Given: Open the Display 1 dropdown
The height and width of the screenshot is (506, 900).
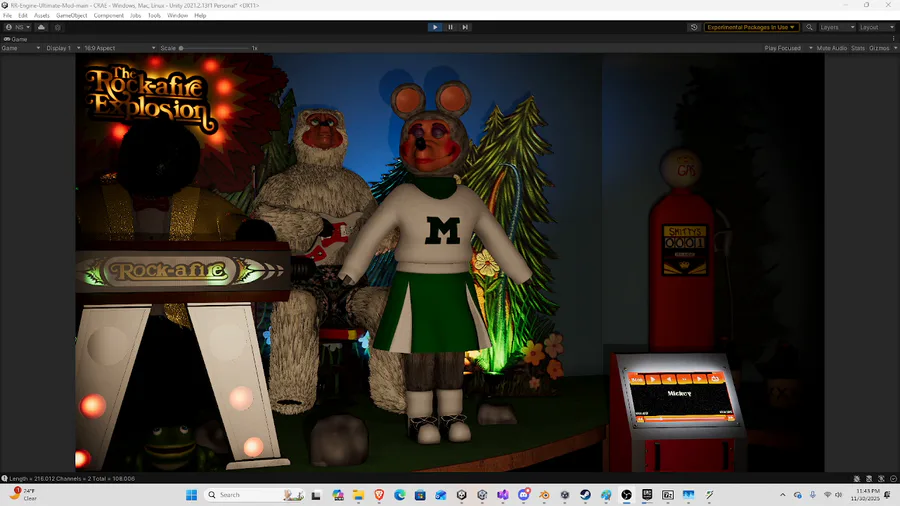Looking at the screenshot, I should click(x=63, y=48).
